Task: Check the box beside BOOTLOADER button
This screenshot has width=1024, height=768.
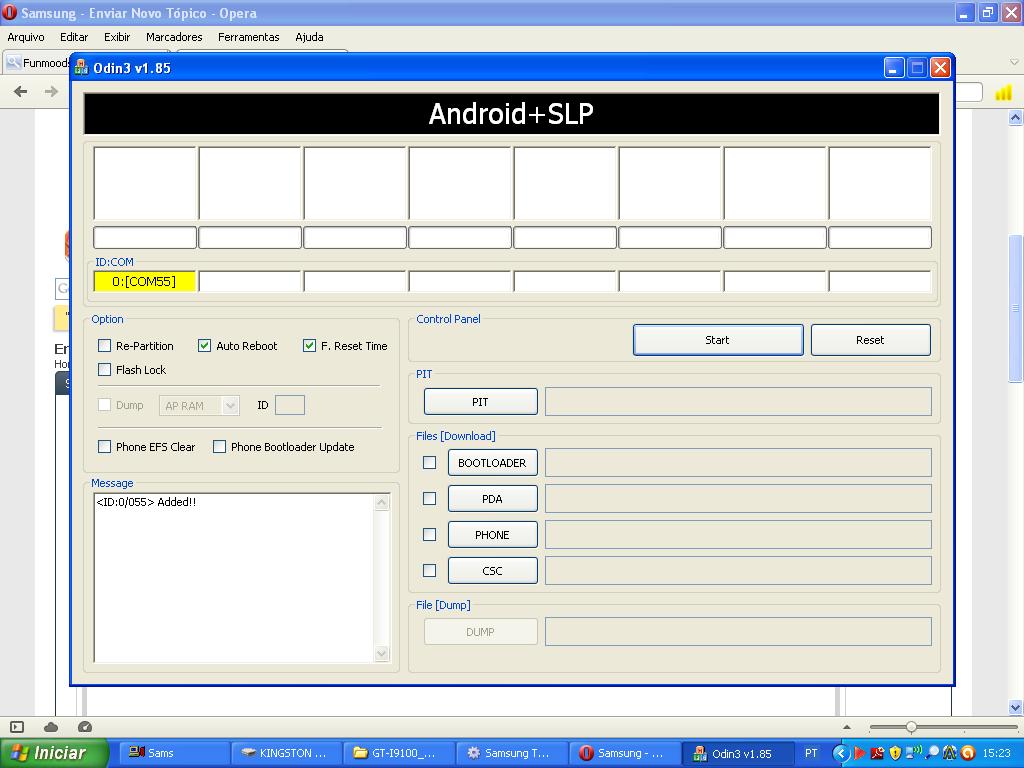Action: tap(430, 462)
